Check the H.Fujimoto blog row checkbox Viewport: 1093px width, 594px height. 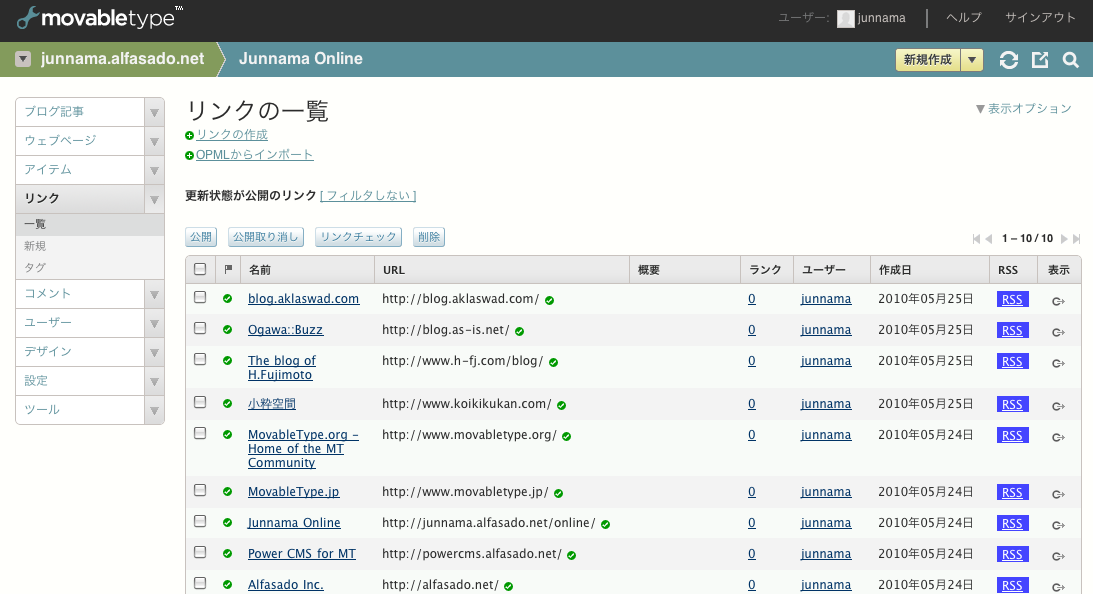pos(200,359)
